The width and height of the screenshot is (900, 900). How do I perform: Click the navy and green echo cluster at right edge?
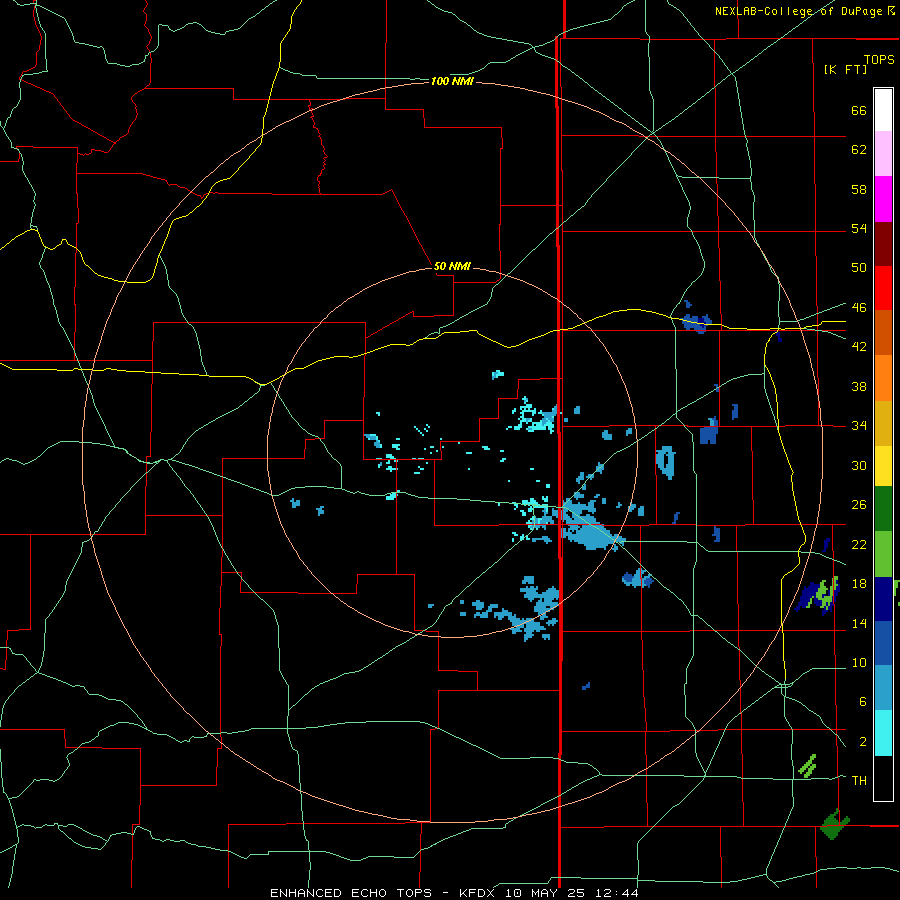(817, 596)
